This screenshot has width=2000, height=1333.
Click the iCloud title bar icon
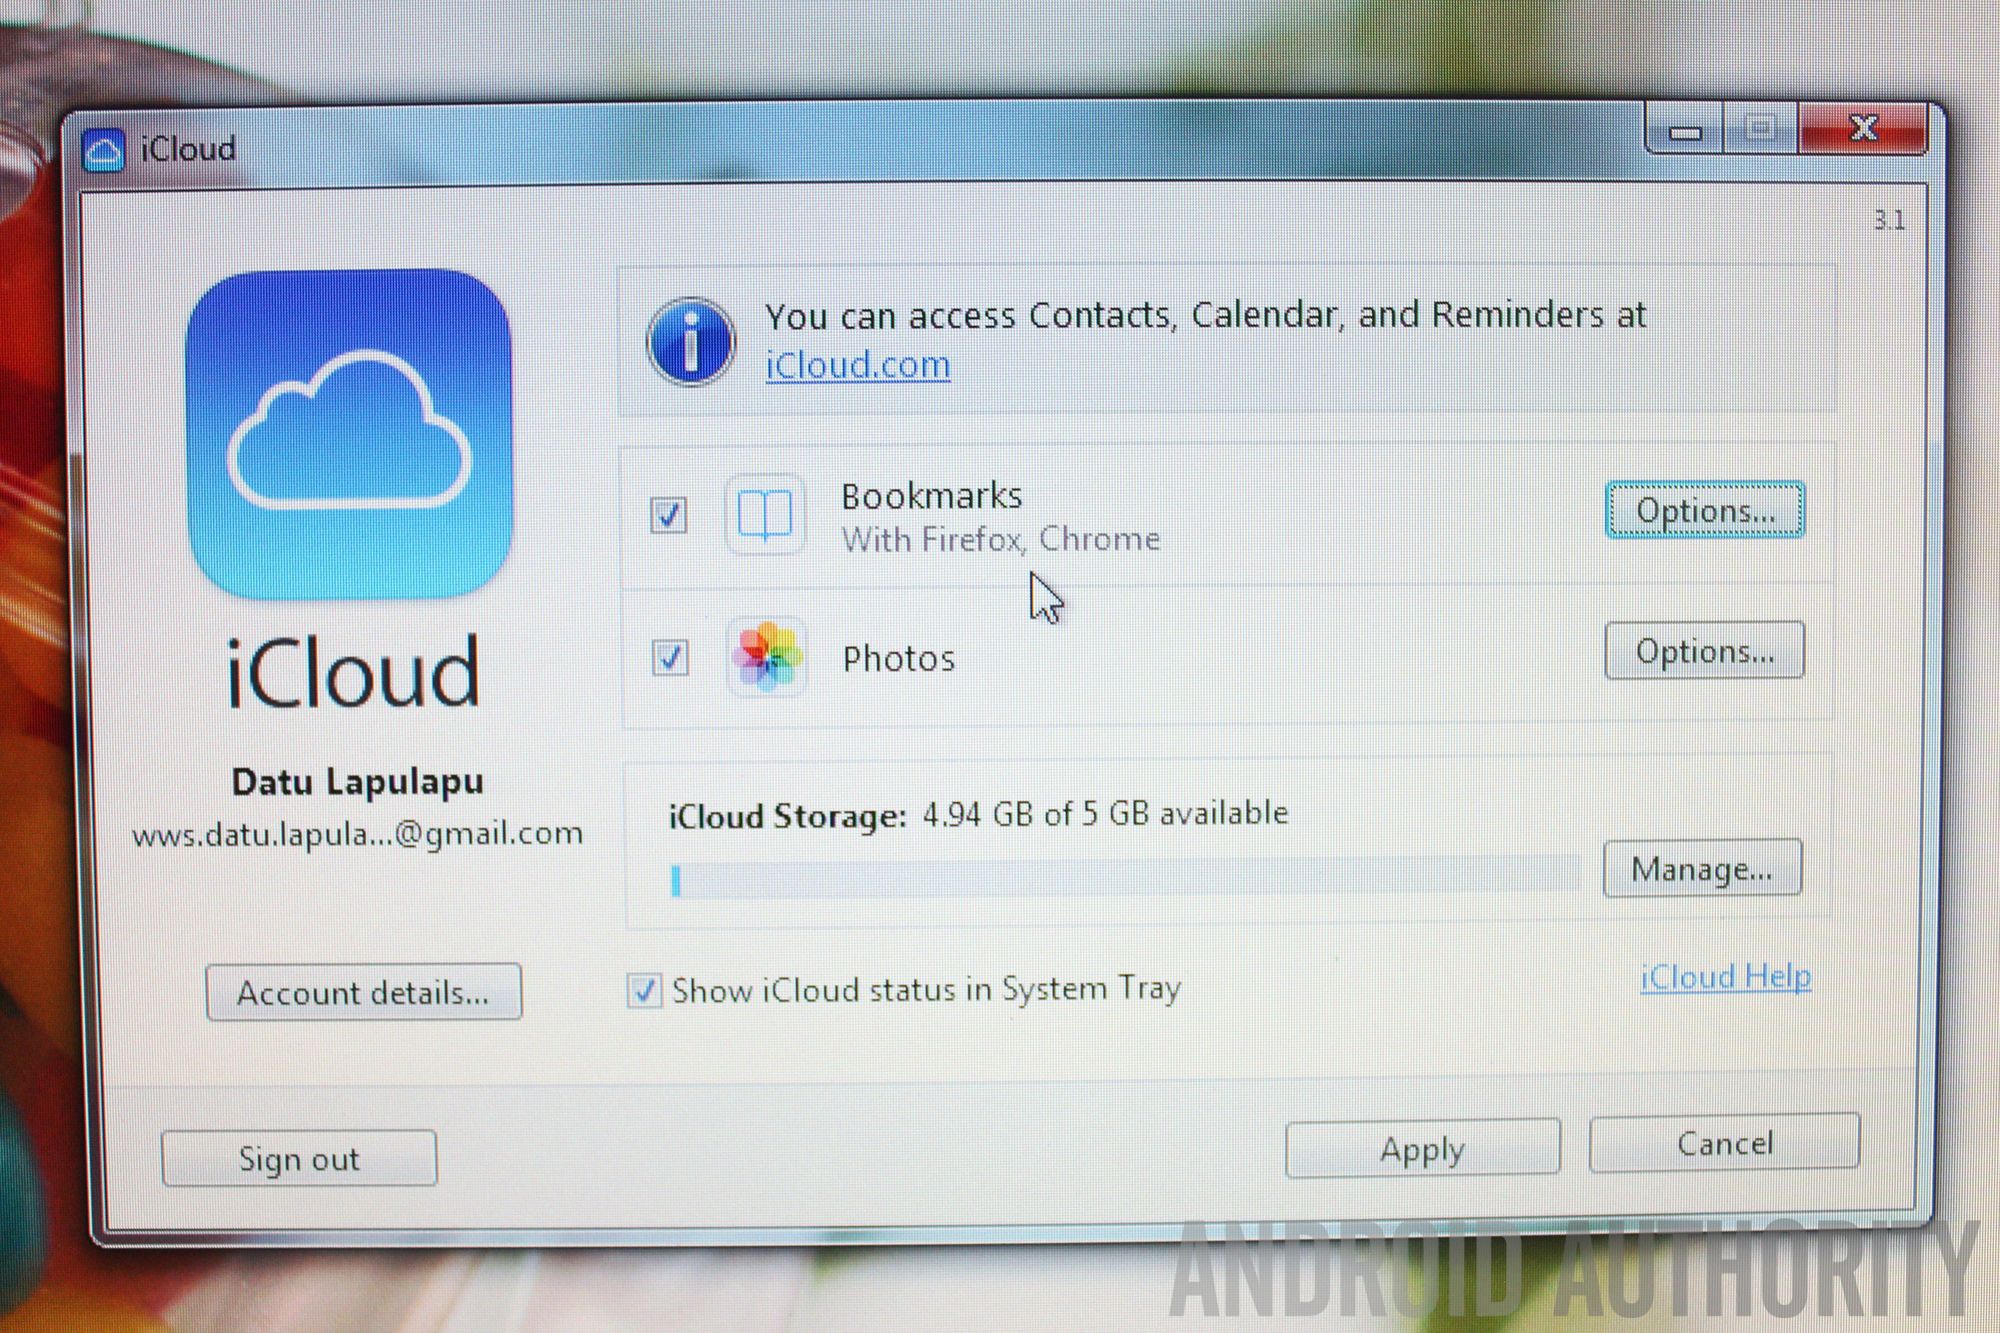[x=104, y=151]
